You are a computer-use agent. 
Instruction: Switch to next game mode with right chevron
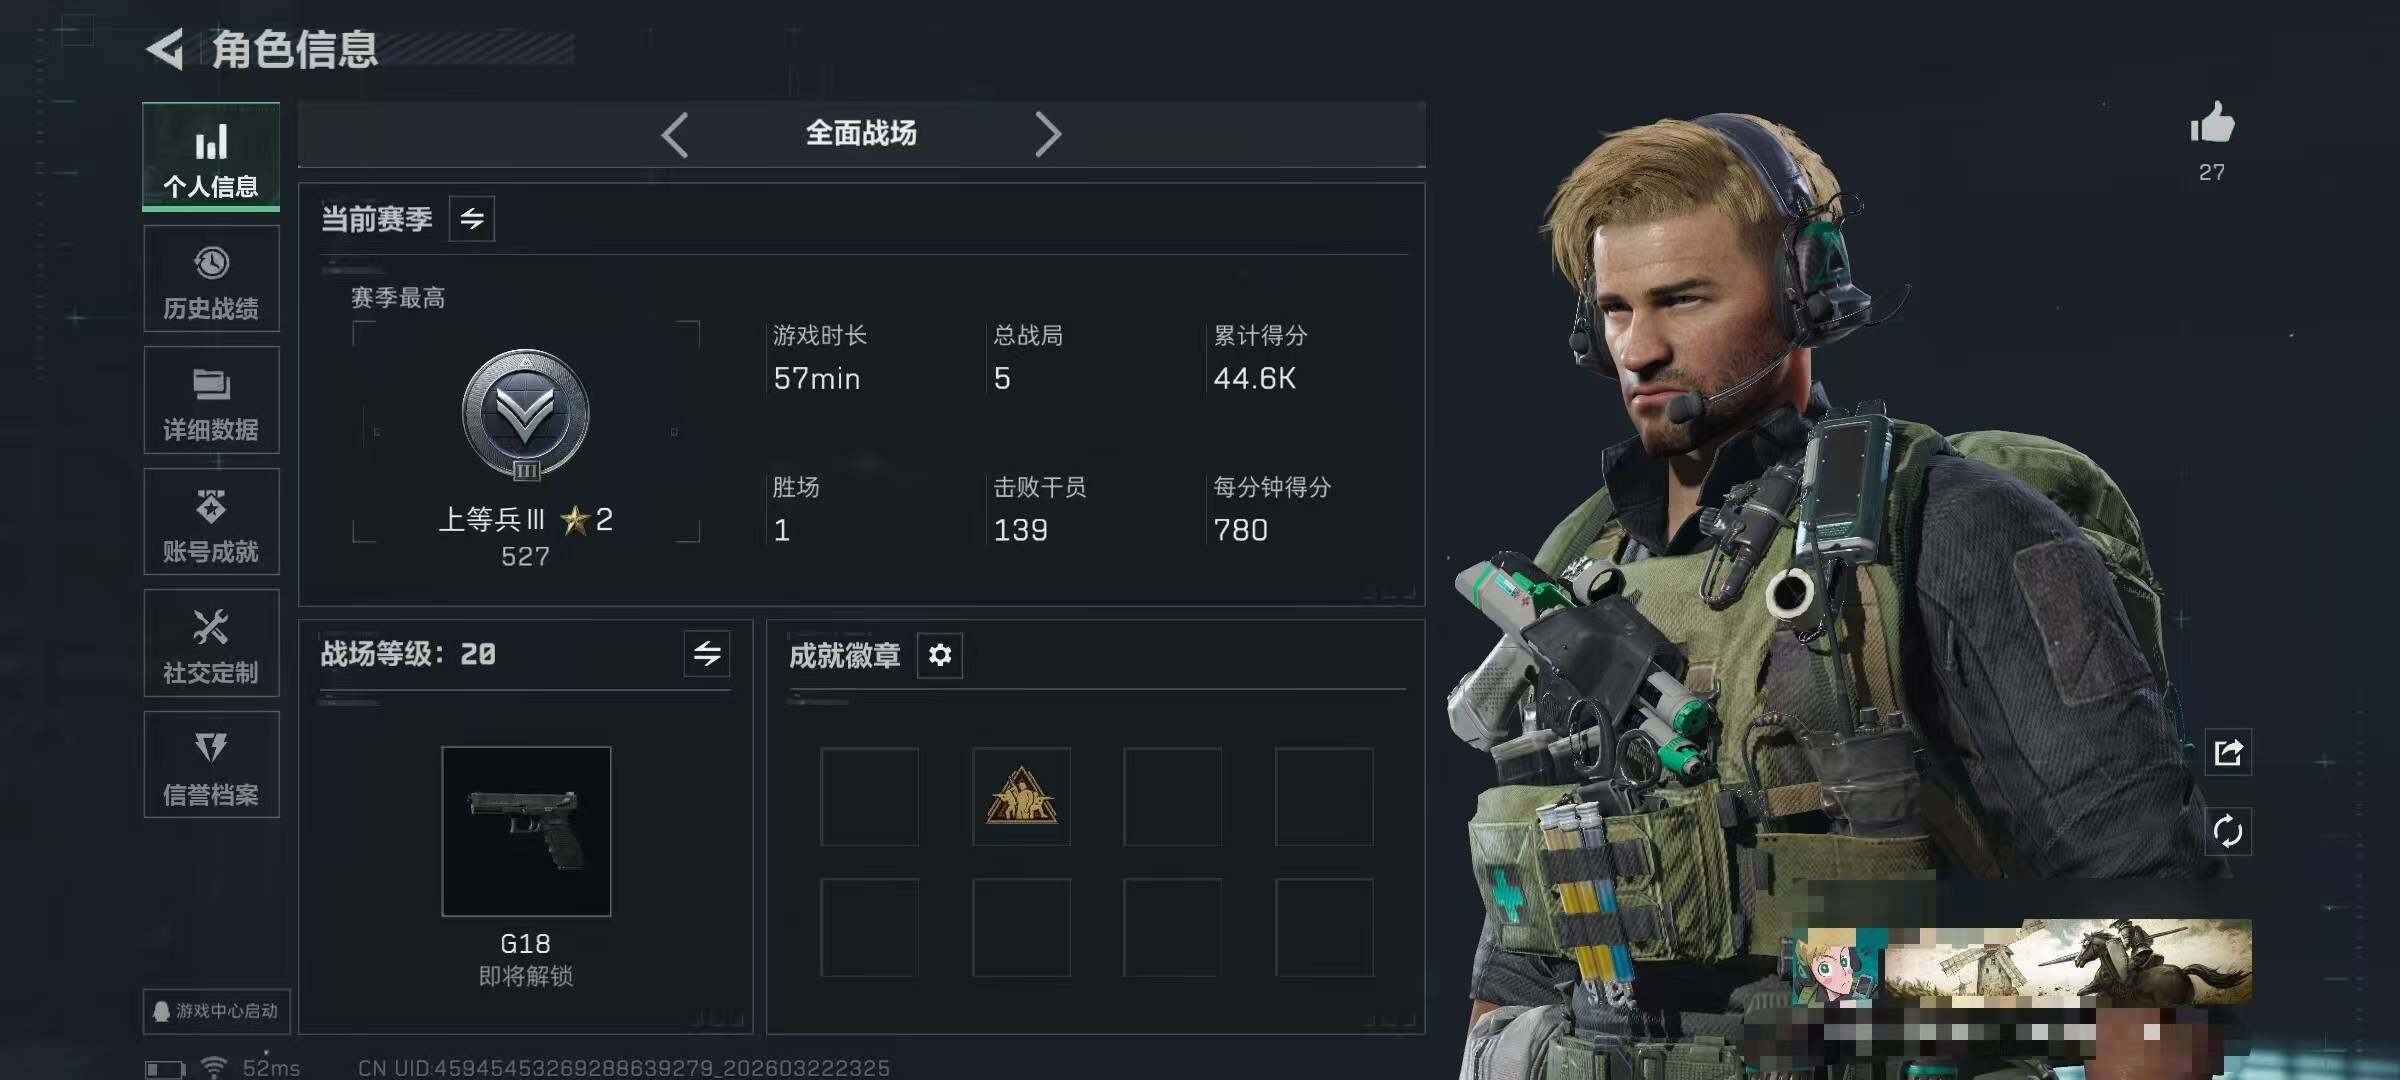pos(1047,134)
